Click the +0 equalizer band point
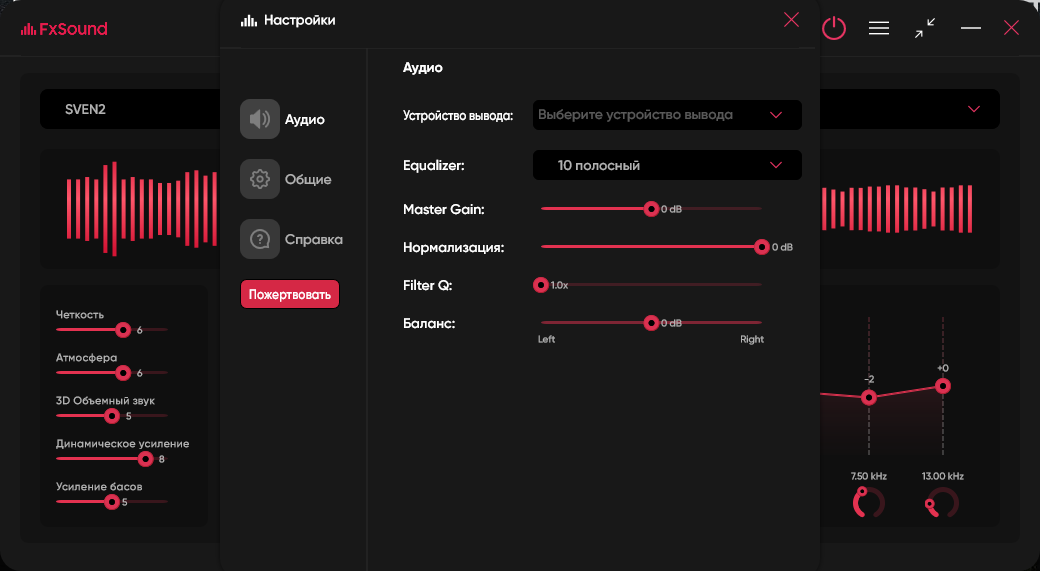Screen dimensions: 1040x571 [942, 386]
